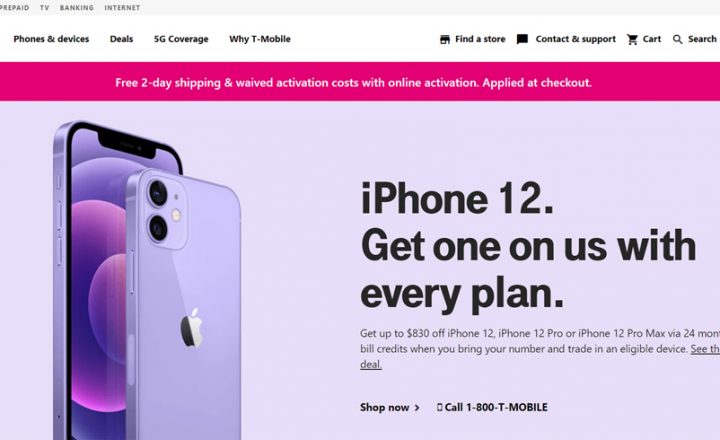Screen dimensions: 720x440
Task: Open the Phones & devices menu
Action: pos(51,39)
